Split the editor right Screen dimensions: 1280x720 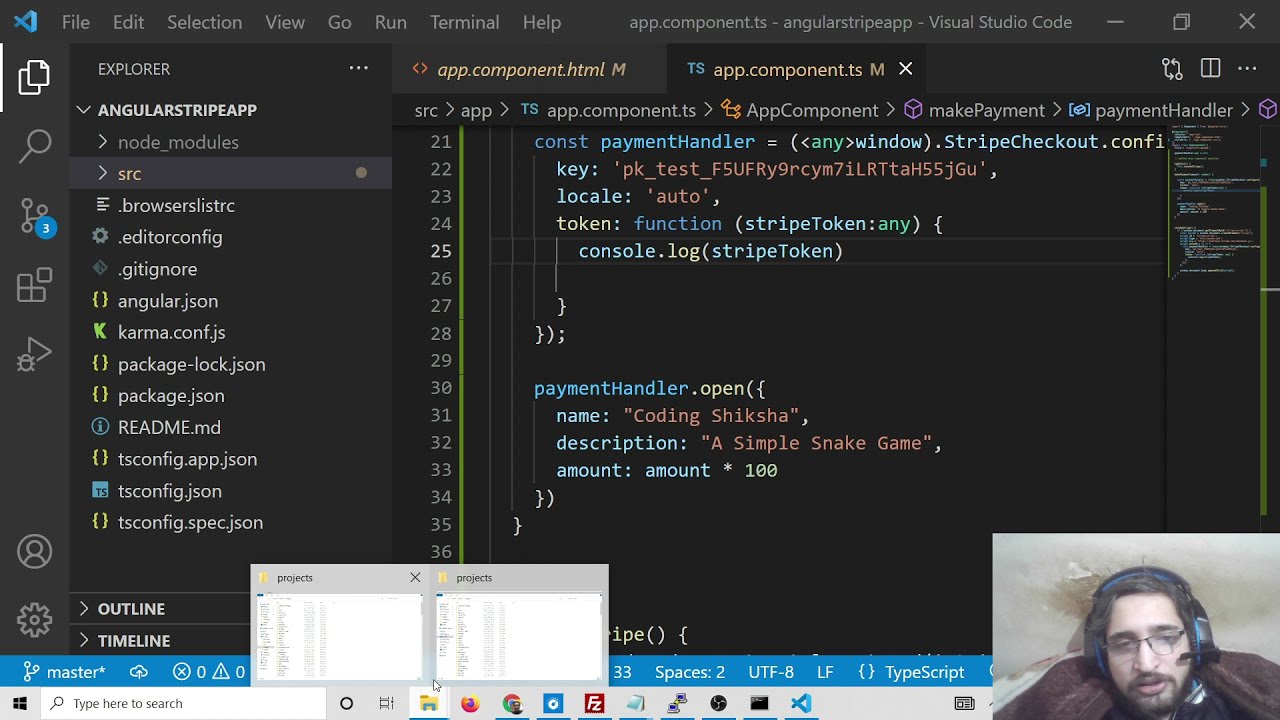click(x=1210, y=69)
